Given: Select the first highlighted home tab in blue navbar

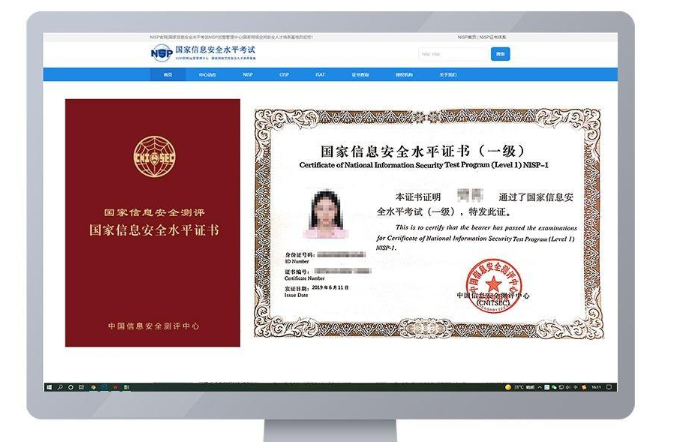Looking at the screenshot, I should coord(168,75).
